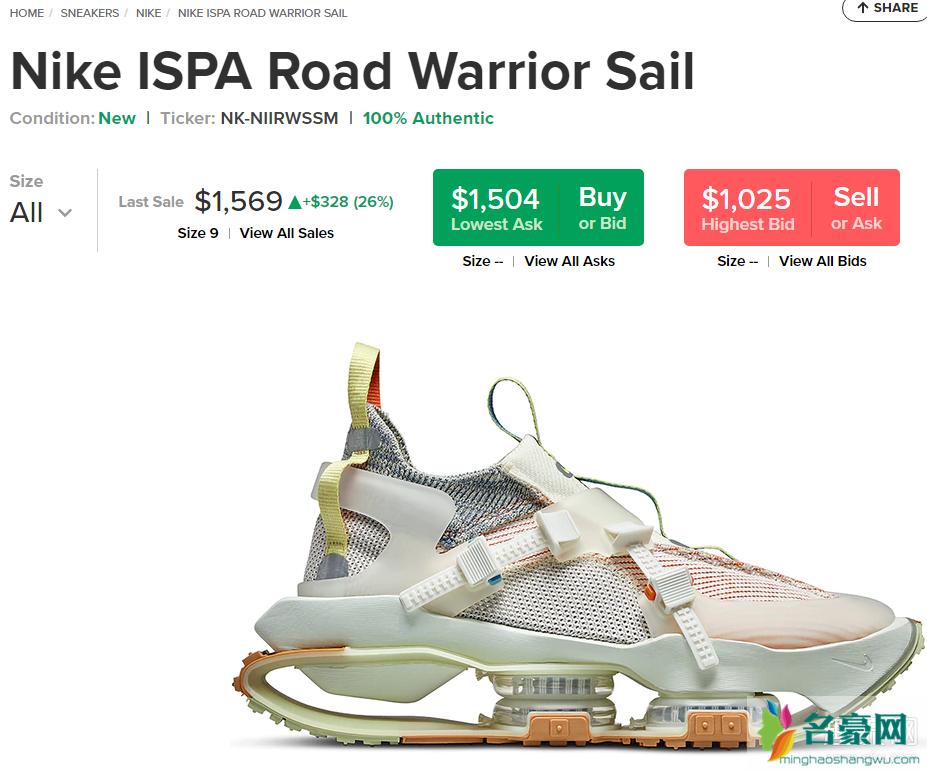927x771 pixels.
Task: Click the $1,504 Lowest Ask section
Action: coord(496,208)
